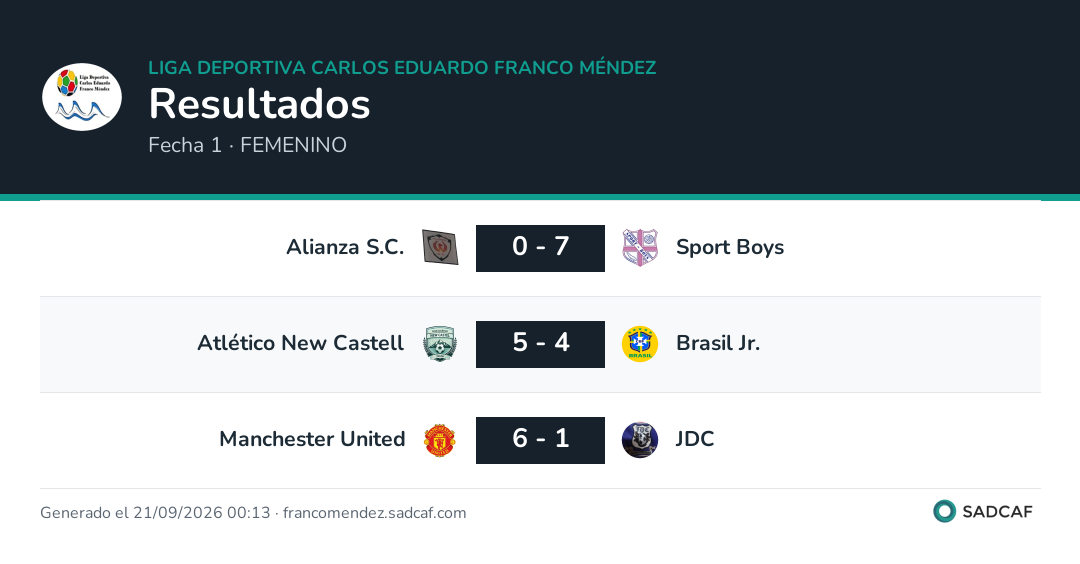Open the 0 - 7 match score
Image resolution: width=1080 pixels, height=564 pixels.
540,248
